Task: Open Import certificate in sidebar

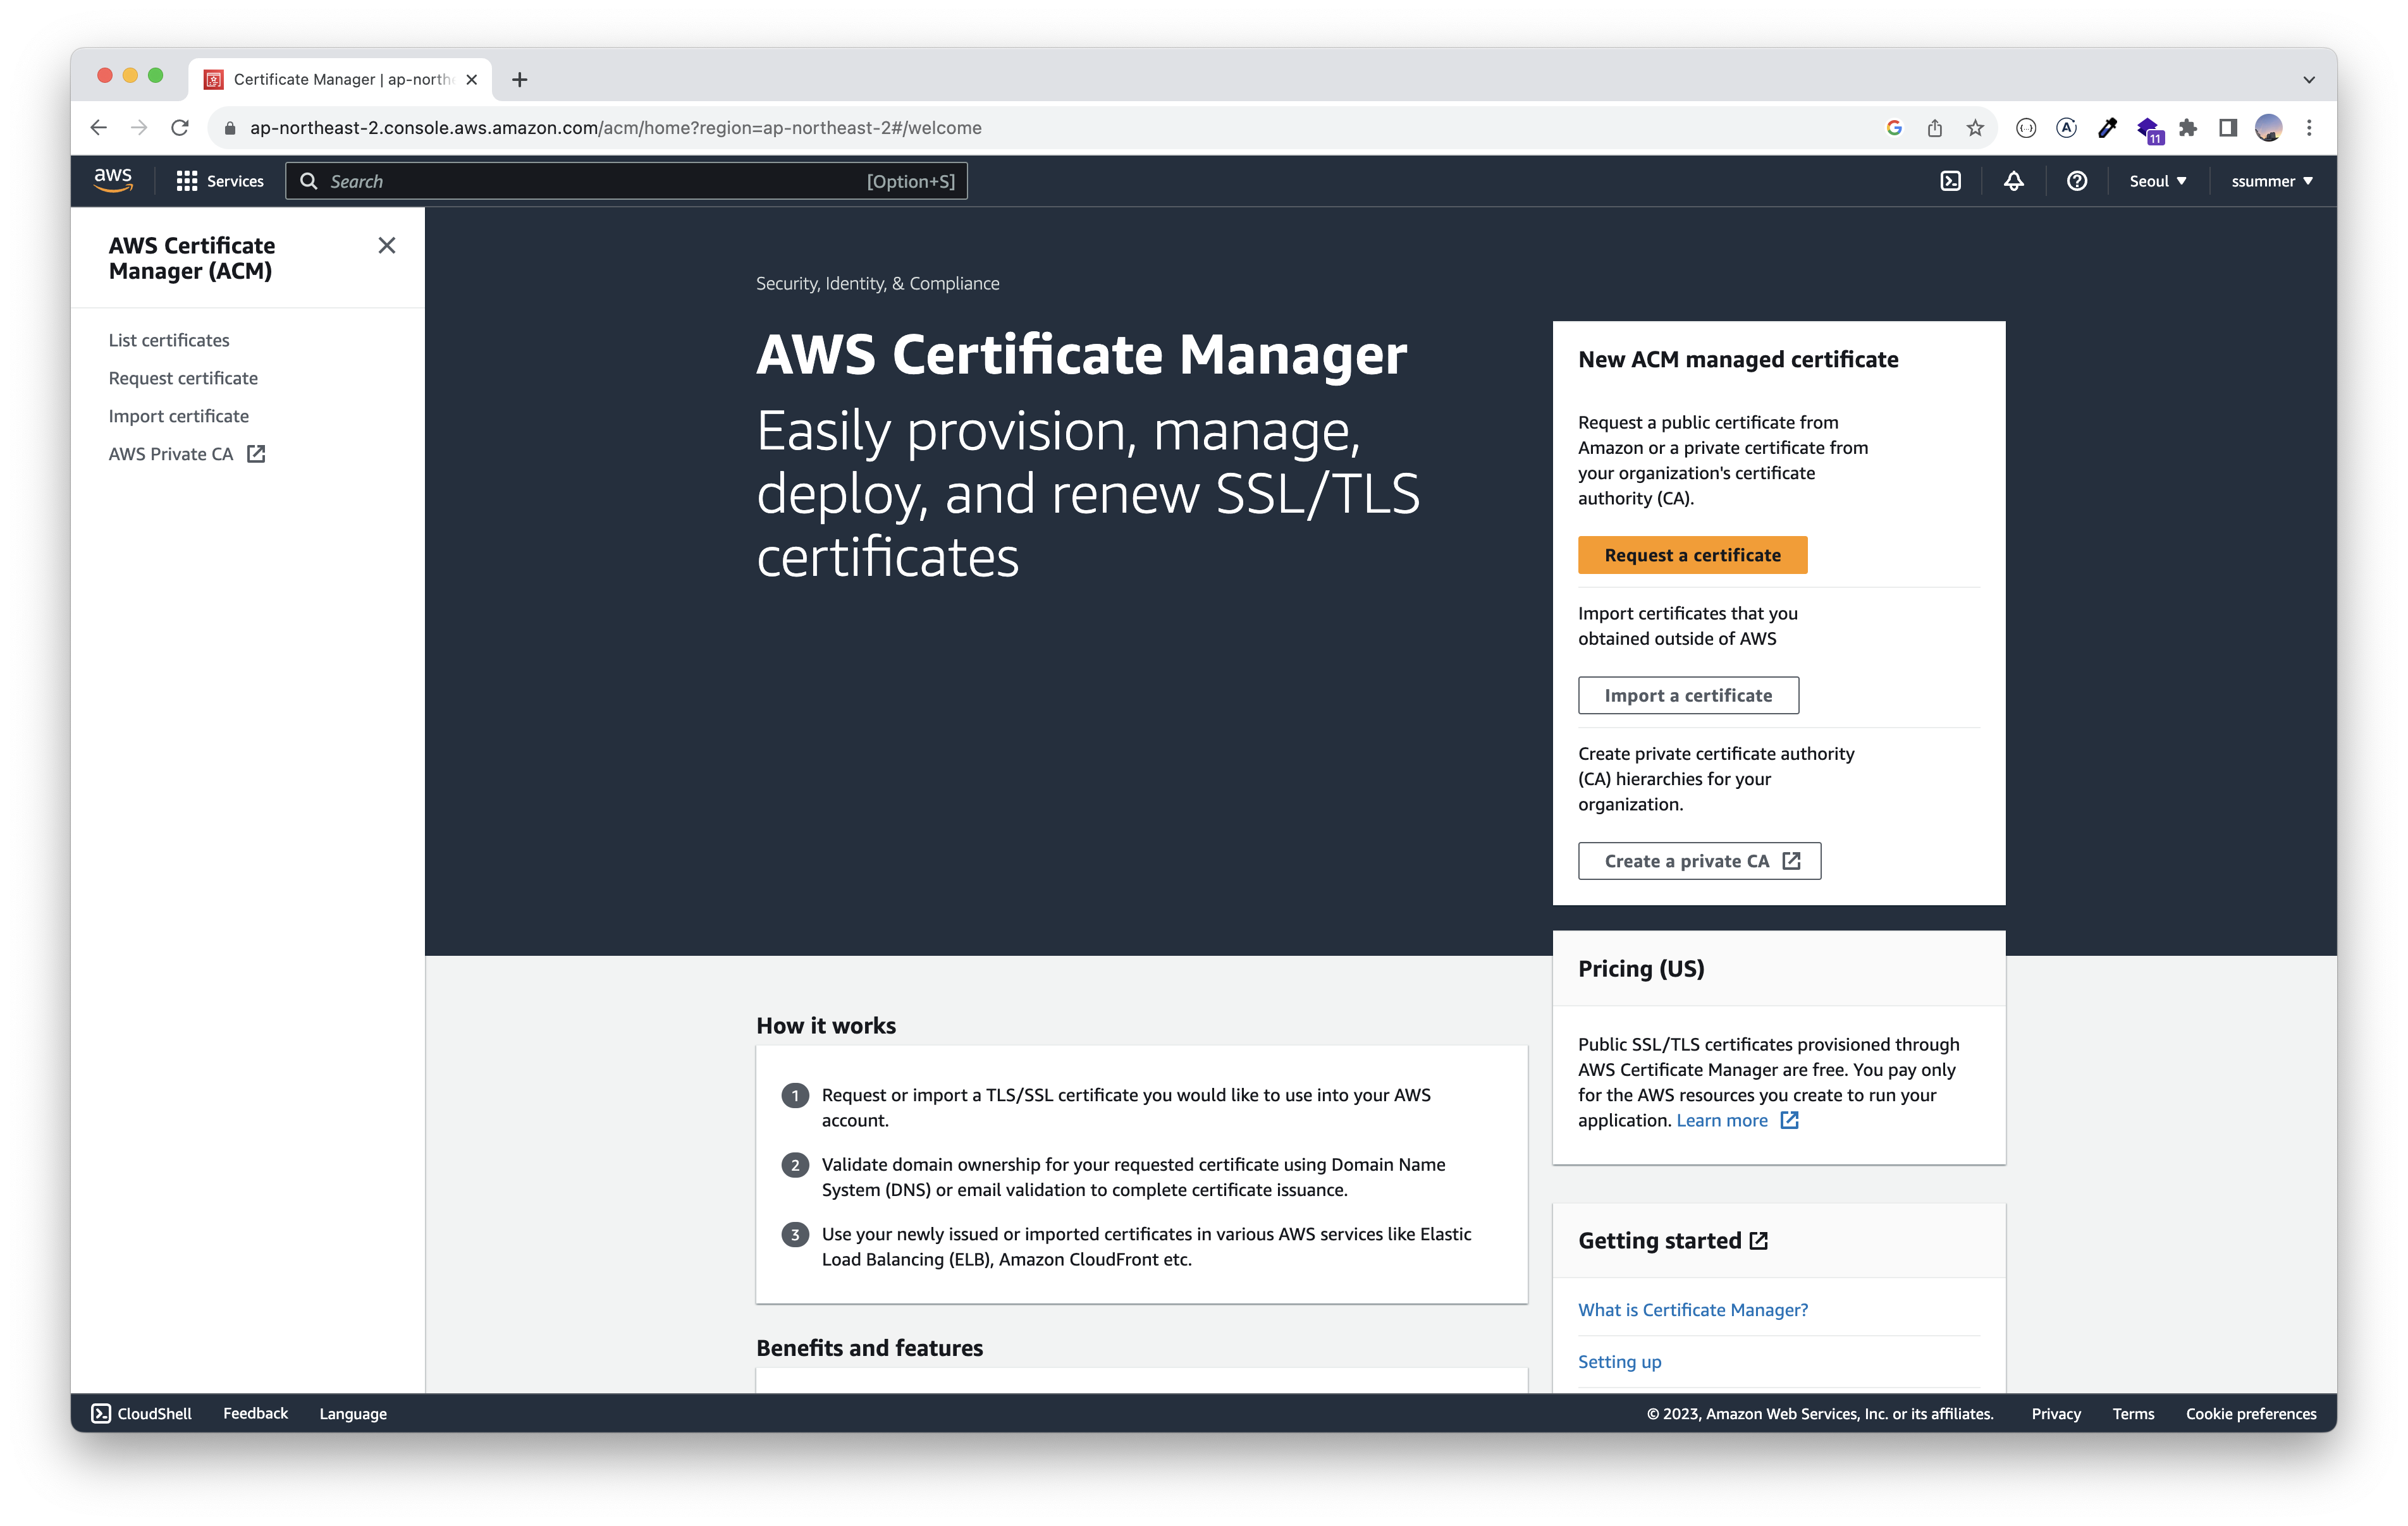Action: coord(179,416)
